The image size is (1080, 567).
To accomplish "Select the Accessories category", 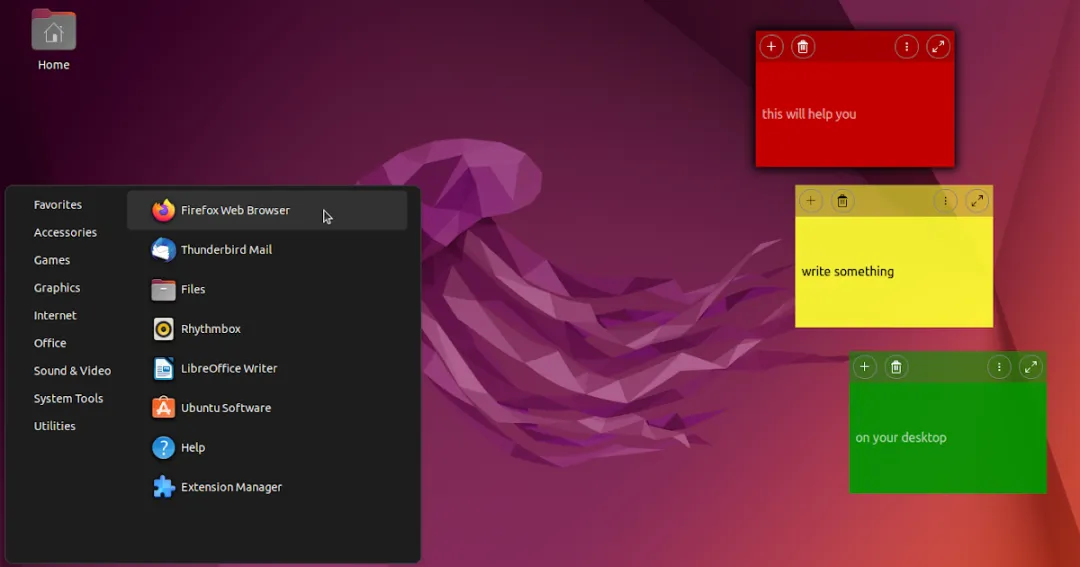I will click(x=65, y=232).
